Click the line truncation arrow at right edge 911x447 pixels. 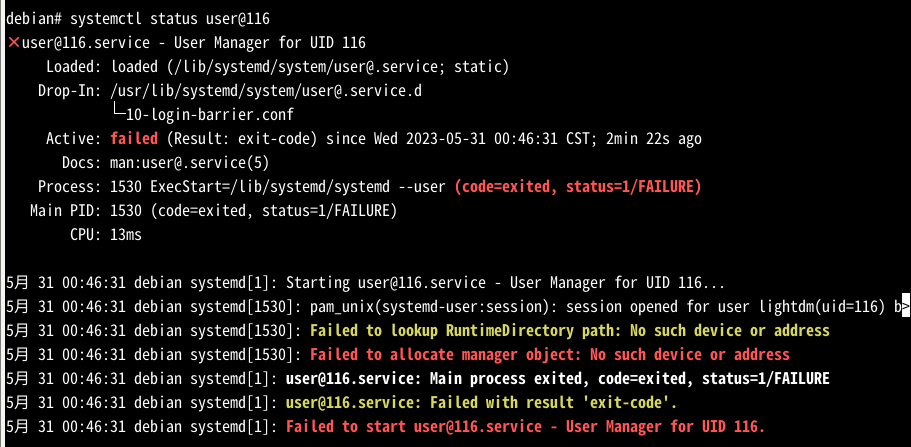905,307
